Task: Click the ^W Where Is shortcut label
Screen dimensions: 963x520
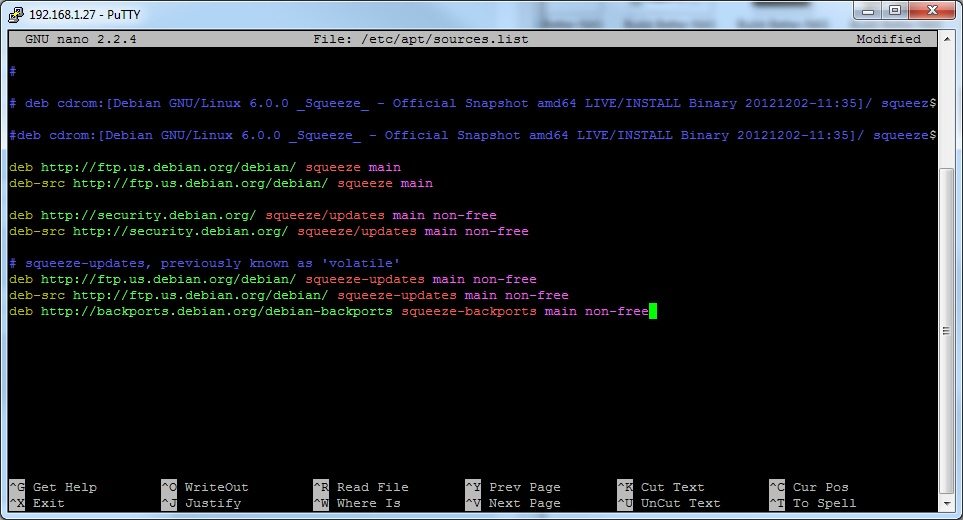Action: (x=357, y=503)
